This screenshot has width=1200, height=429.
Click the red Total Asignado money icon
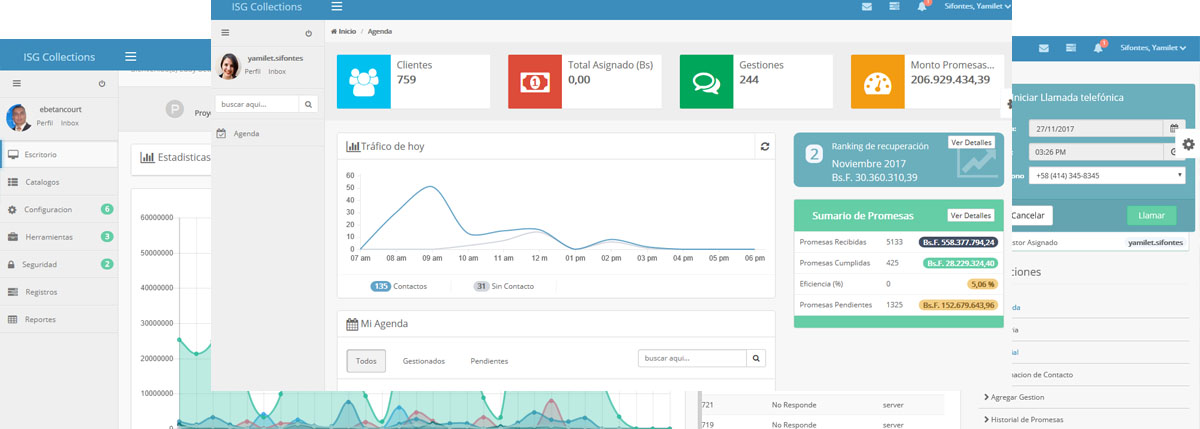(x=534, y=81)
